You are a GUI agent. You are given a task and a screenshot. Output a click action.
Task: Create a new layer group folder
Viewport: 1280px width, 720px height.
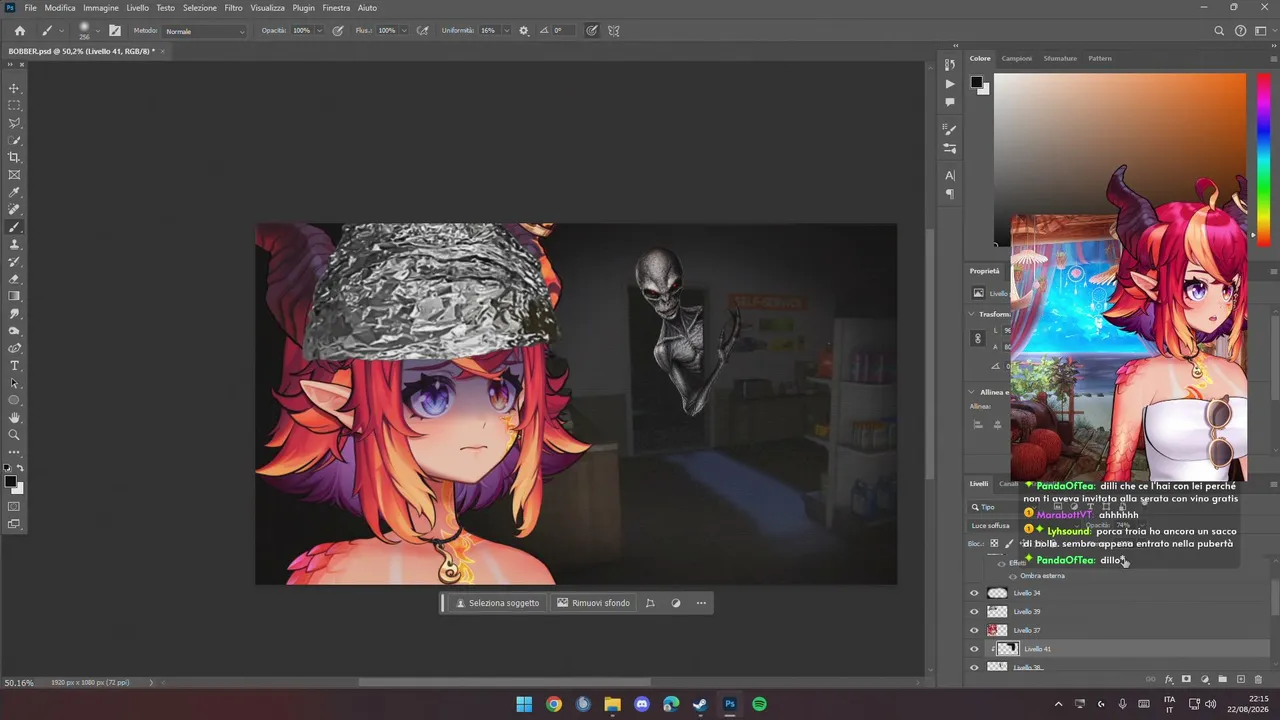pyautogui.click(x=1222, y=679)
